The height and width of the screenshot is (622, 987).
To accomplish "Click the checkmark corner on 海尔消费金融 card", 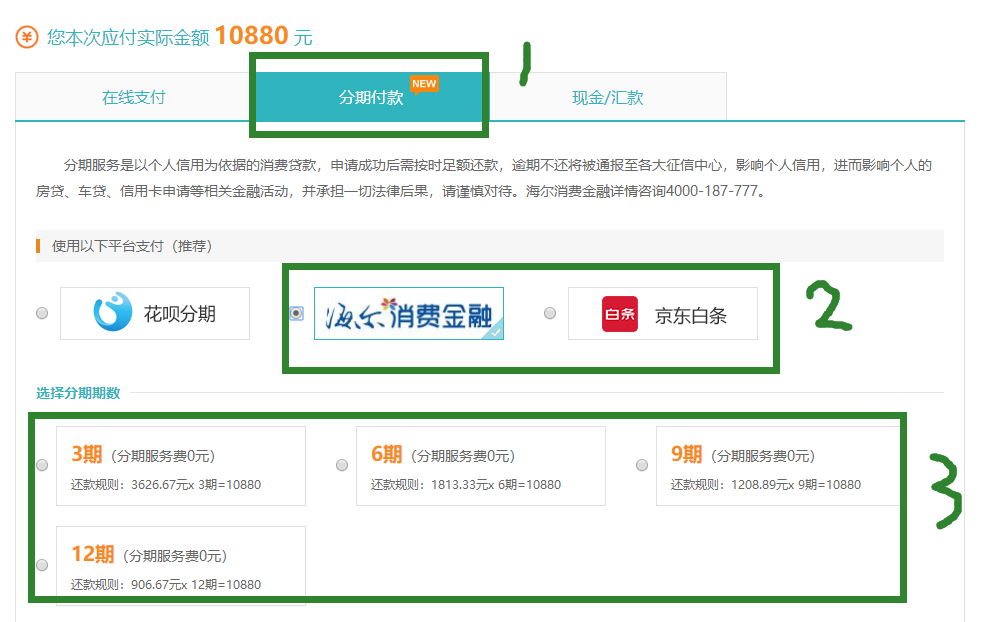I will point(495,331).
